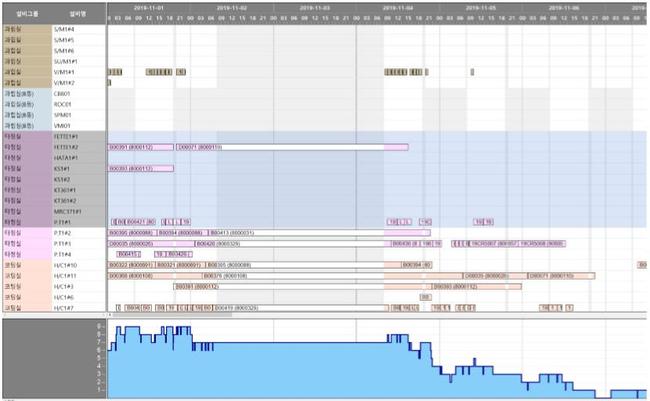
Task: Select B00322 task bar in H/C1#10 row
Action: coord(130,264)
